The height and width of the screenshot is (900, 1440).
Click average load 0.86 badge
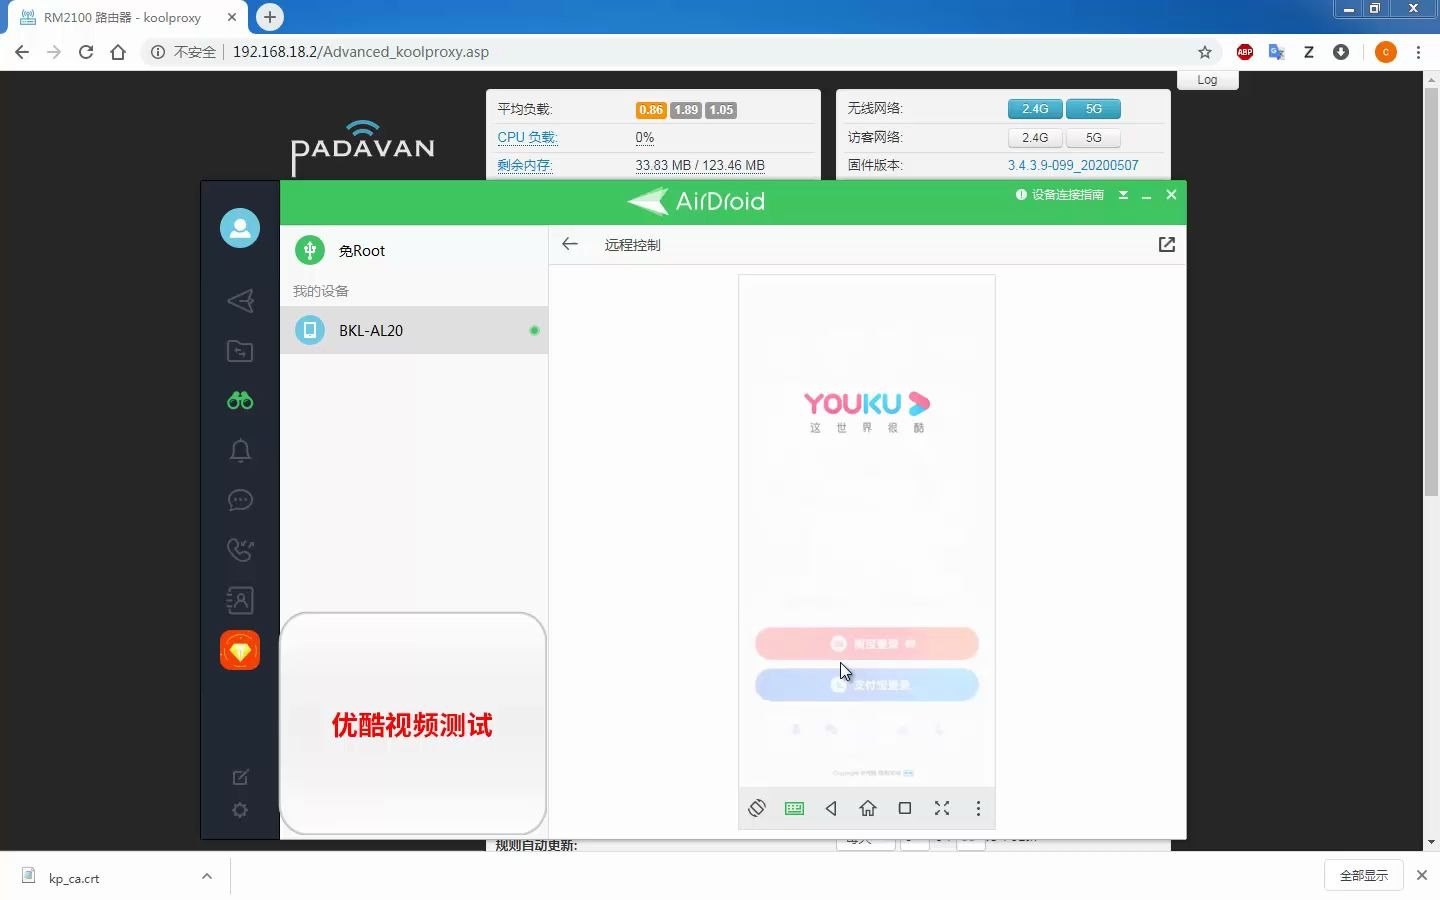tap(651, 110)
